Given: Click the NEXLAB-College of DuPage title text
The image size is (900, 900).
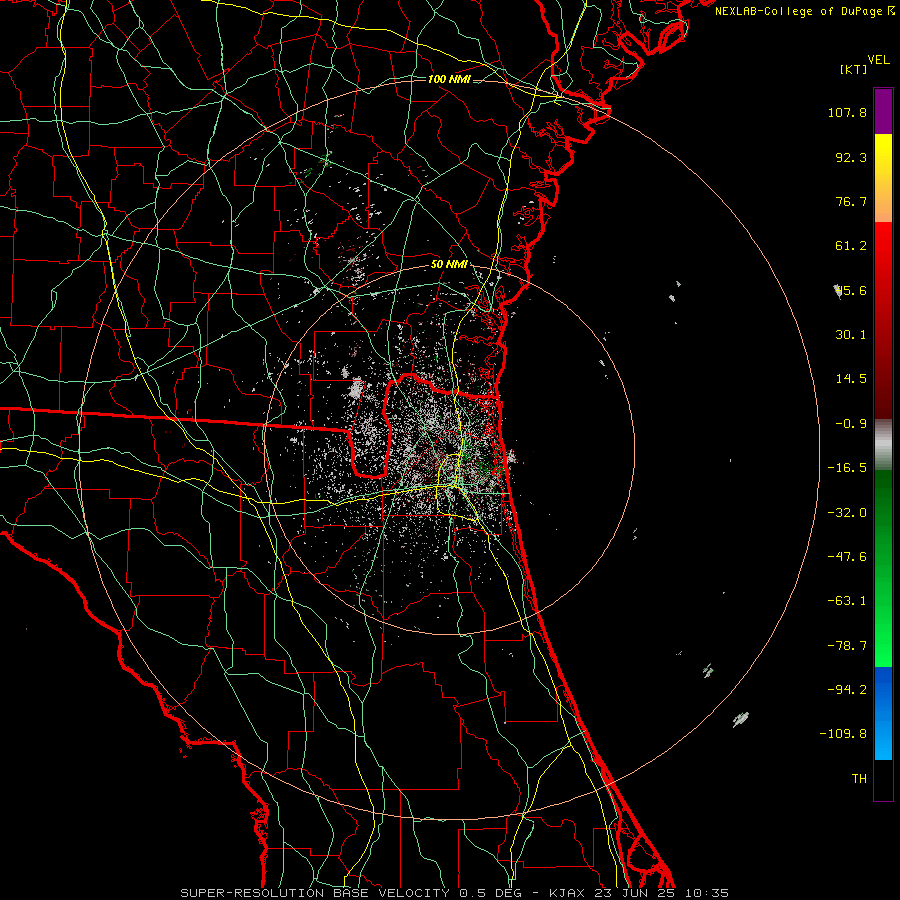Looking at the screenshot, I should (x=798, y=11).
